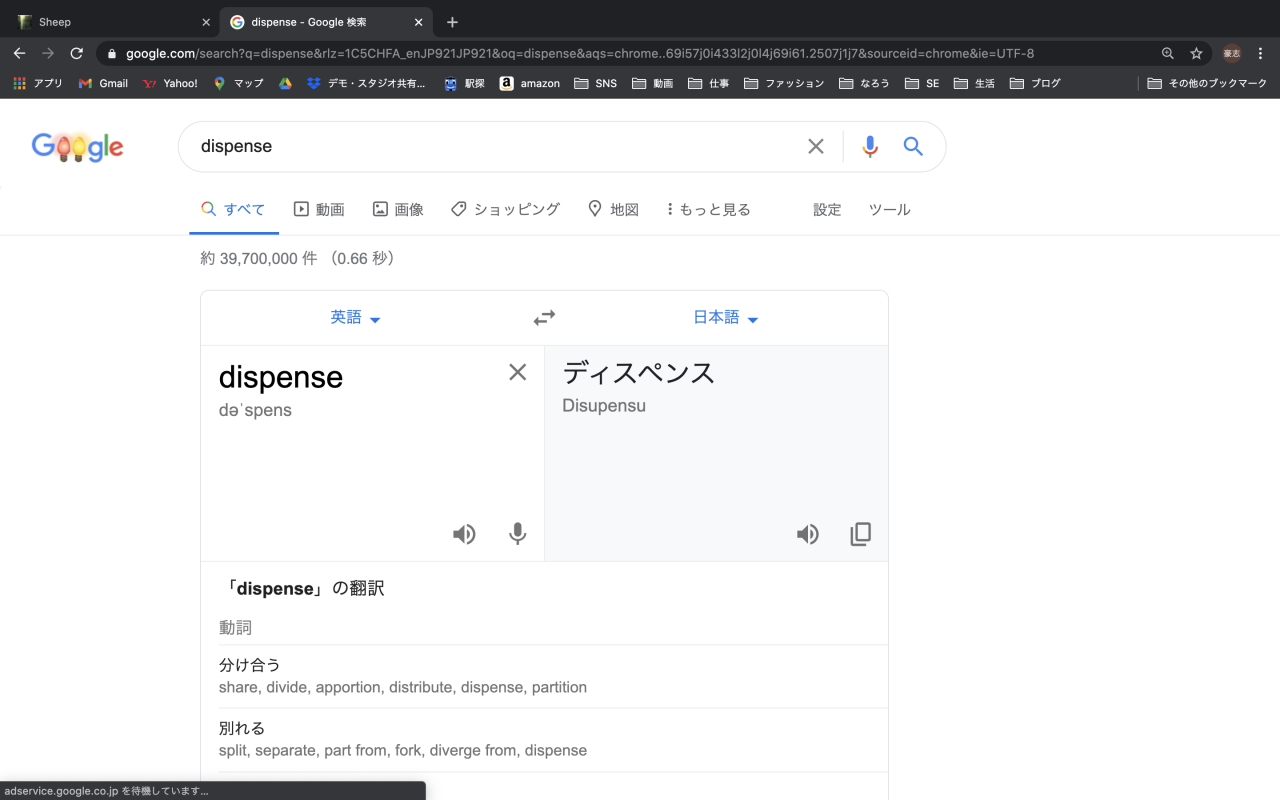Swap the translation languages
Screen dimensions: 1280x800
(544, 318)
